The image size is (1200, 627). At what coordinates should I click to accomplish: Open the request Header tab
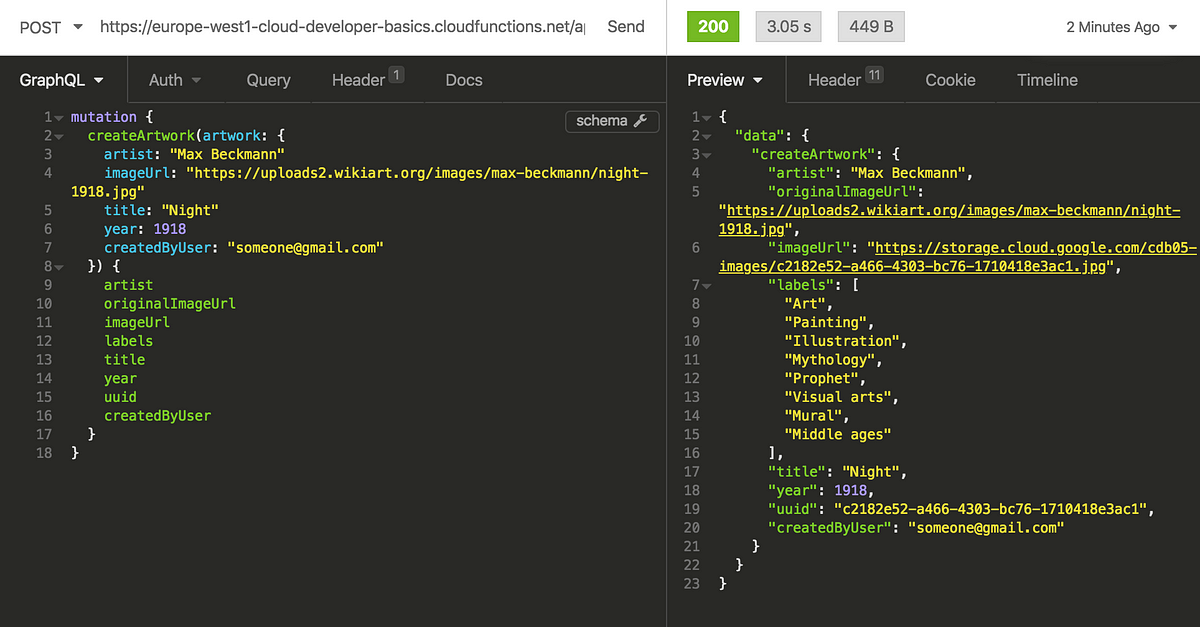[x=368, y=80]
